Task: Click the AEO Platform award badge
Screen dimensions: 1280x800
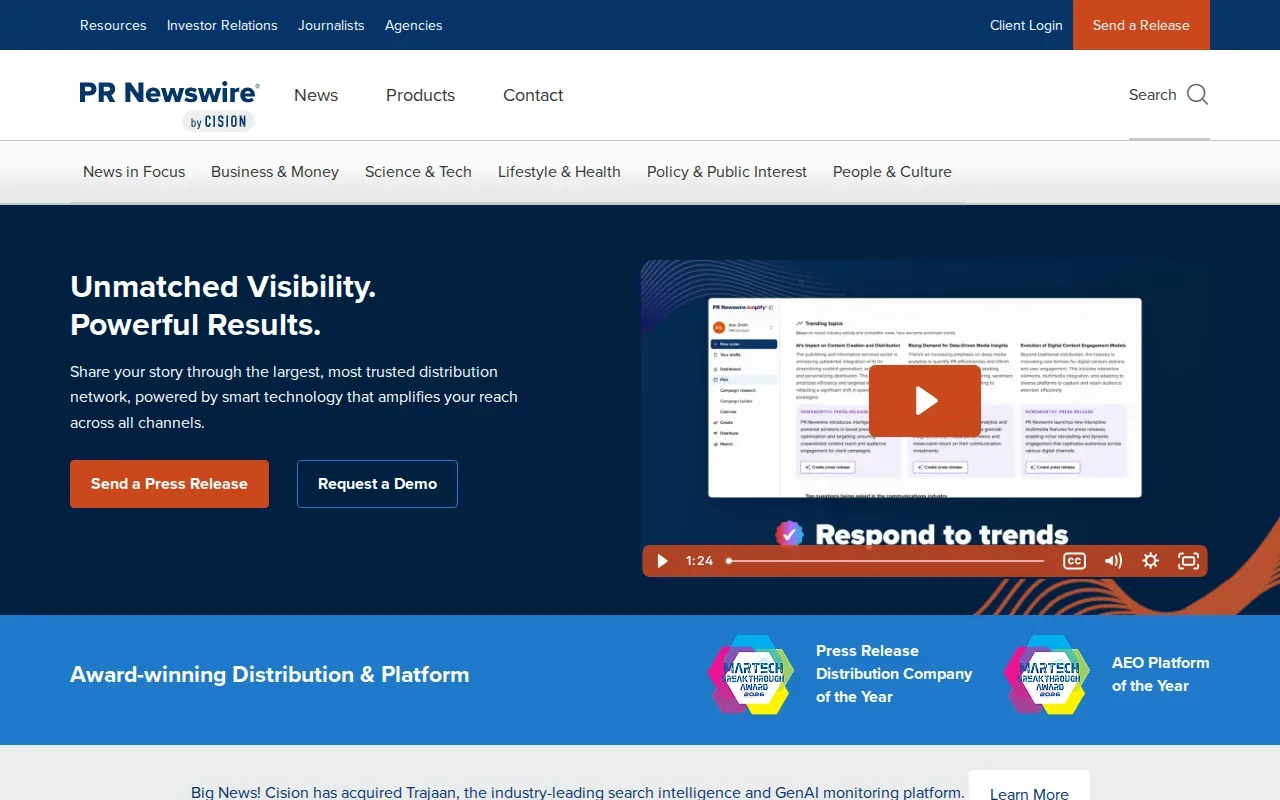Action: coord(1047,674)
